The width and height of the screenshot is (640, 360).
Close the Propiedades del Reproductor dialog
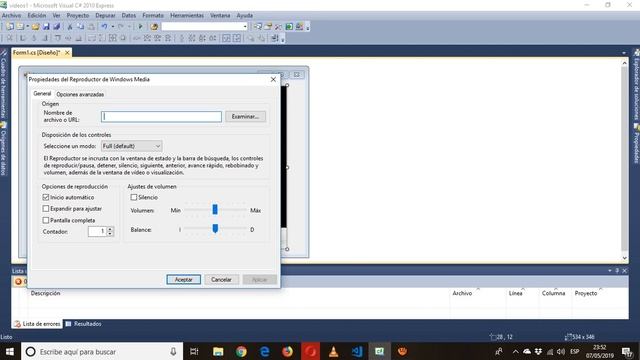(273, 79)
